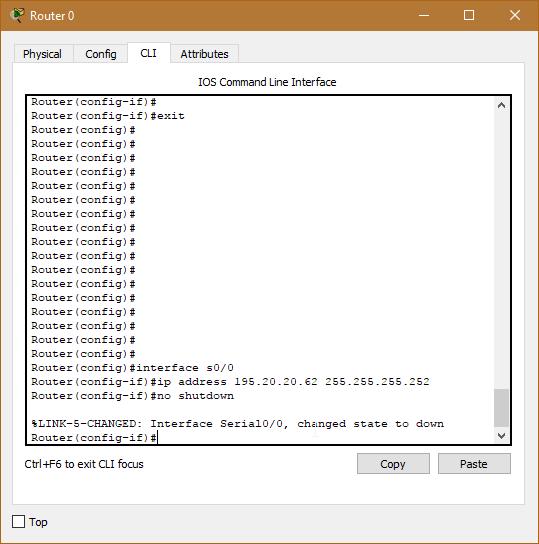Click the 'interface s0/0' command line
Screen dimensions: 539x544
pos(132,368)
